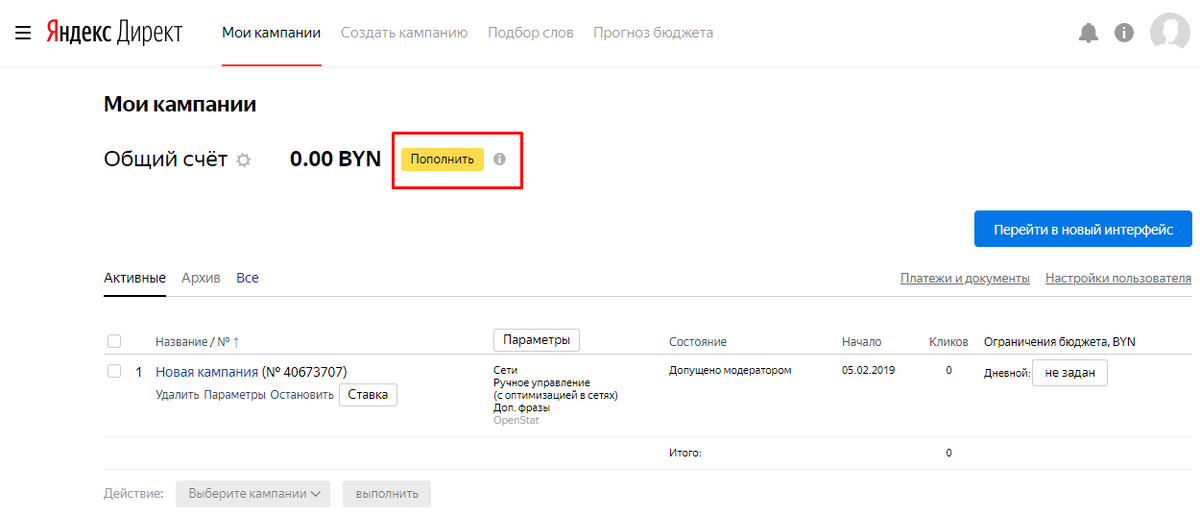Screen dimensions: 1200x517
Task: Click info icon next to Пополнить
Action: 500,159
